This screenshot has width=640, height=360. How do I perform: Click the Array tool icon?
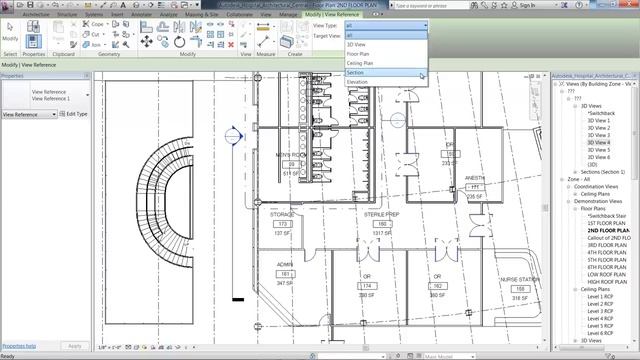click(x=210, y=34)
